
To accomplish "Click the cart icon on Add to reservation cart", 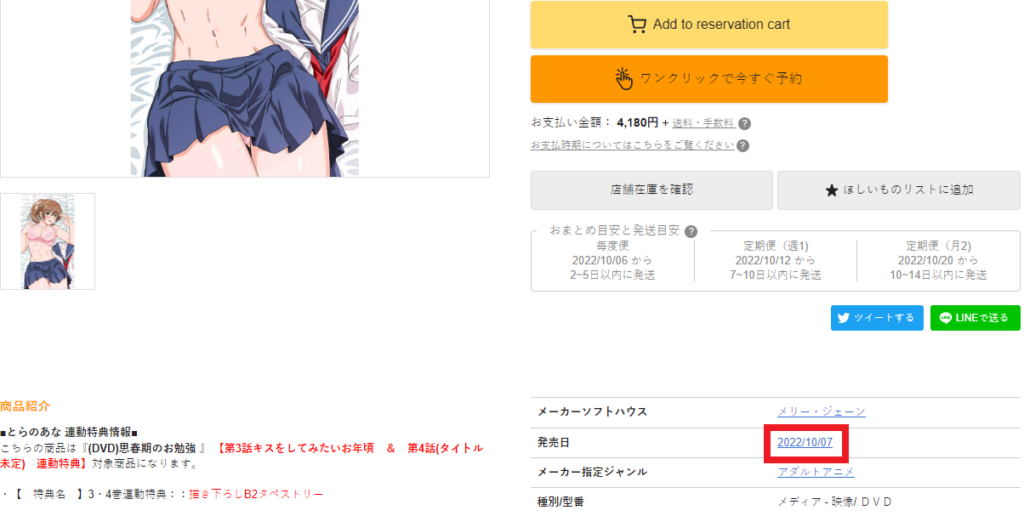I will coord(637,24).
